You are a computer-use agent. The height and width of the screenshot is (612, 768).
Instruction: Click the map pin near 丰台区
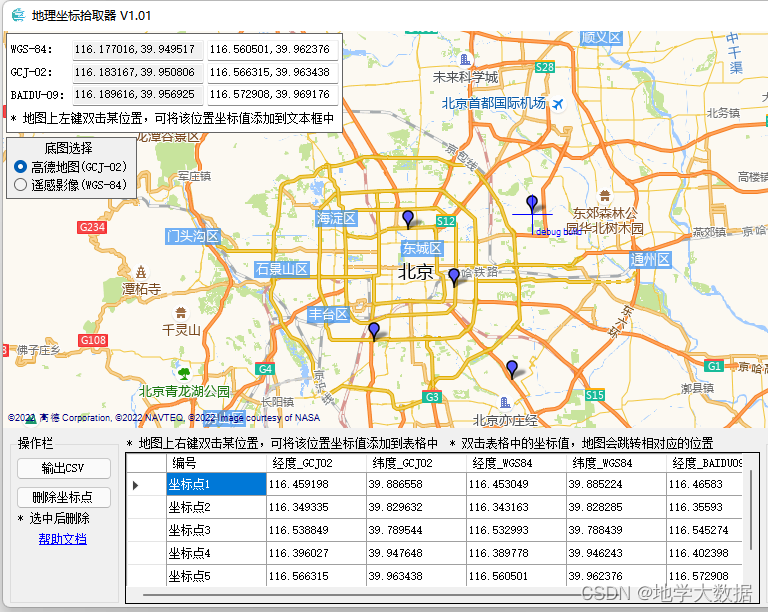pos(374,330)
